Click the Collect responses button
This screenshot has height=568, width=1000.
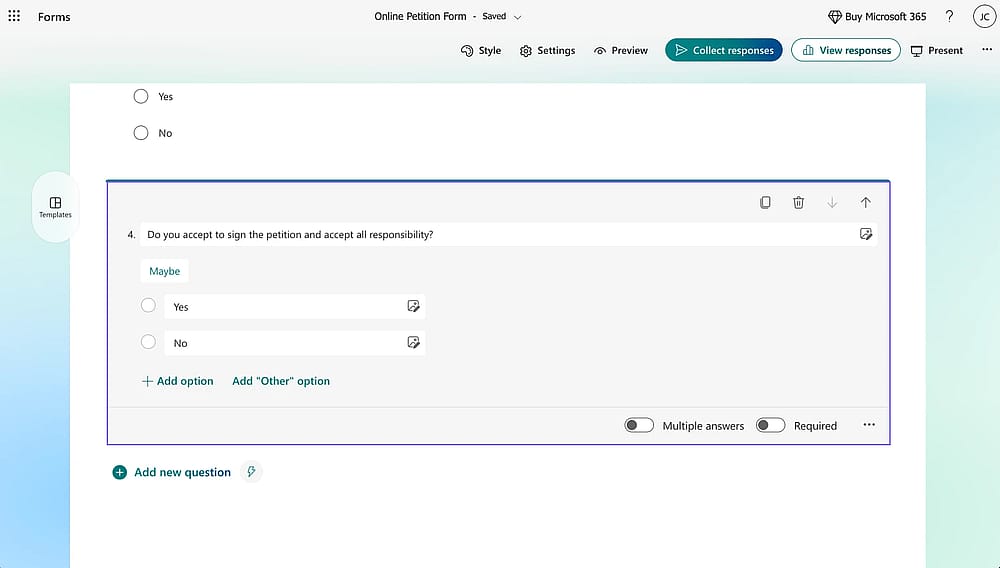coord(724,50)
